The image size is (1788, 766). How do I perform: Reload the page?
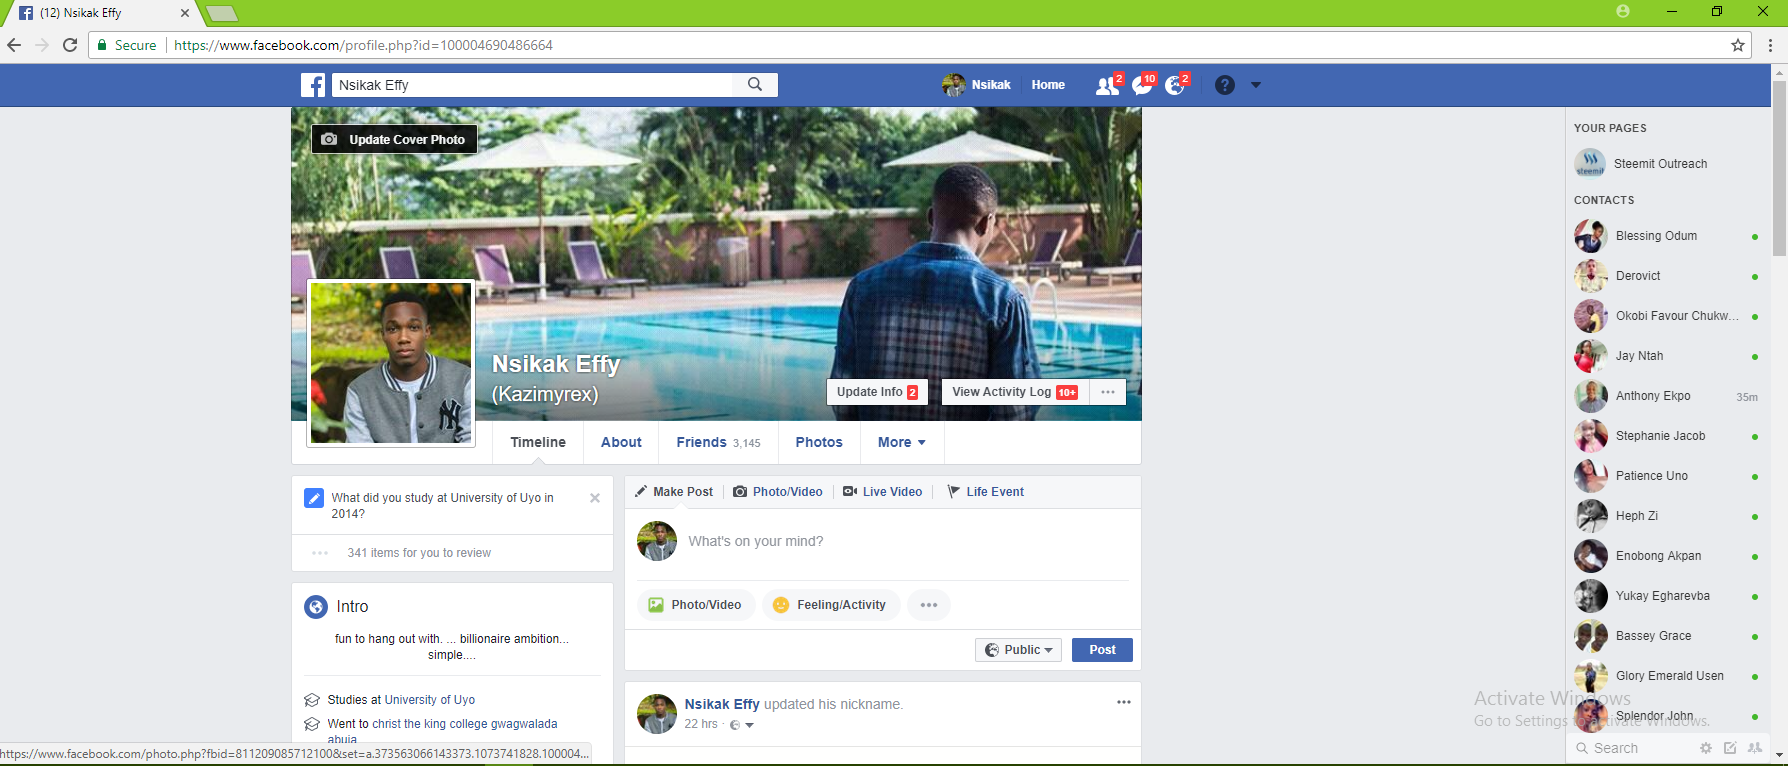pyautogui.click(x=70, y=45)
